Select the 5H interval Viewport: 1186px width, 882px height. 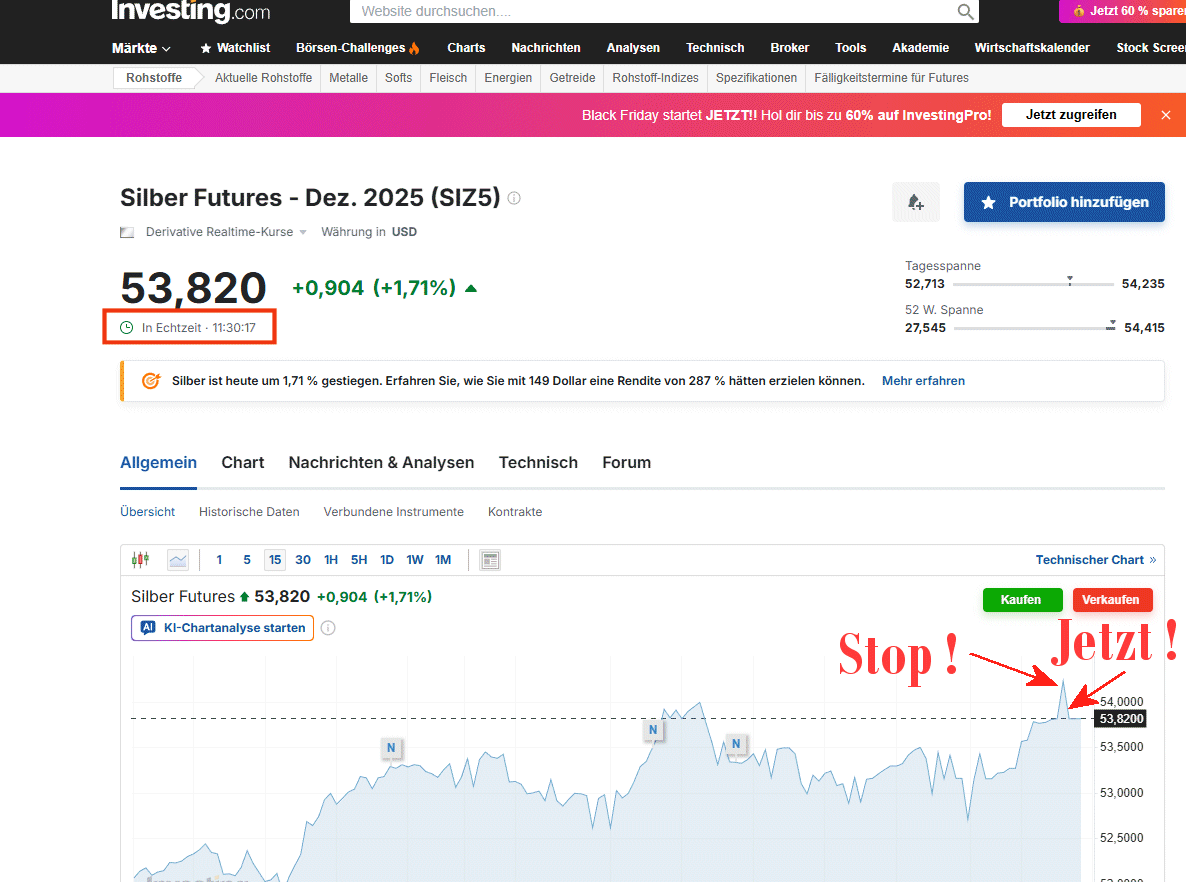pyautogui.click(x=359, y=560)
